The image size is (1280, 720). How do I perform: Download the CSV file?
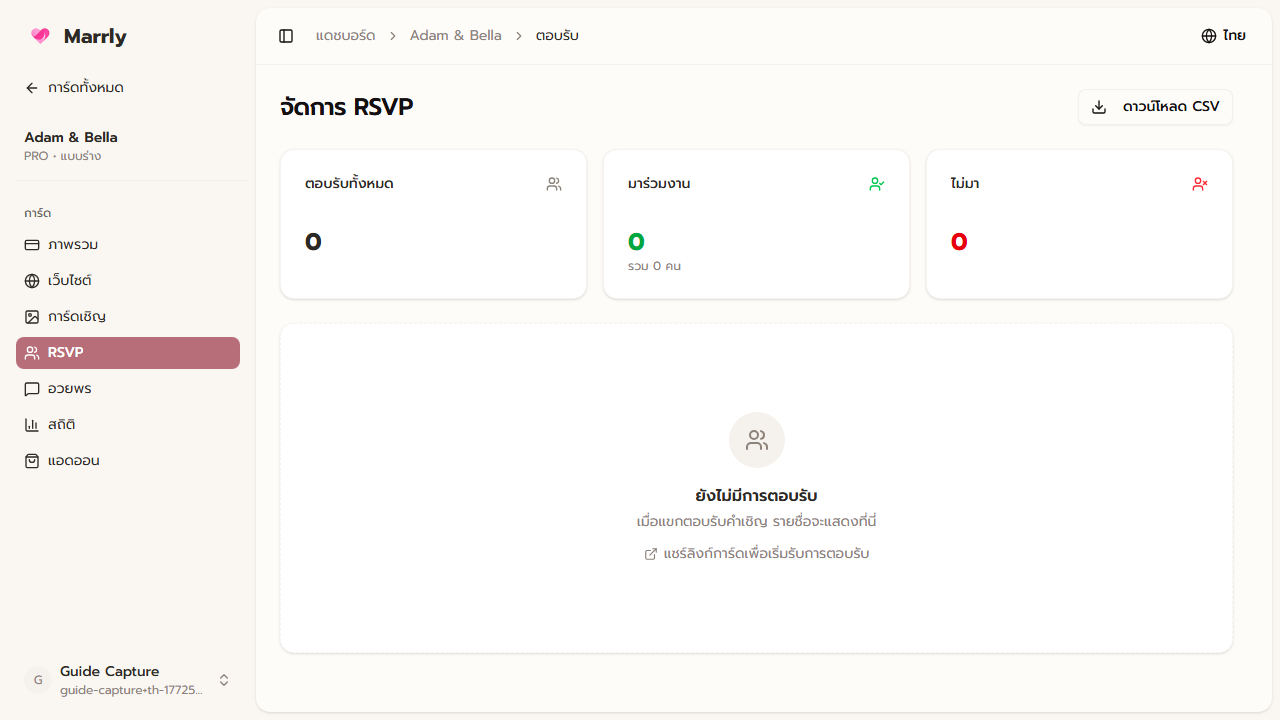1154,107
